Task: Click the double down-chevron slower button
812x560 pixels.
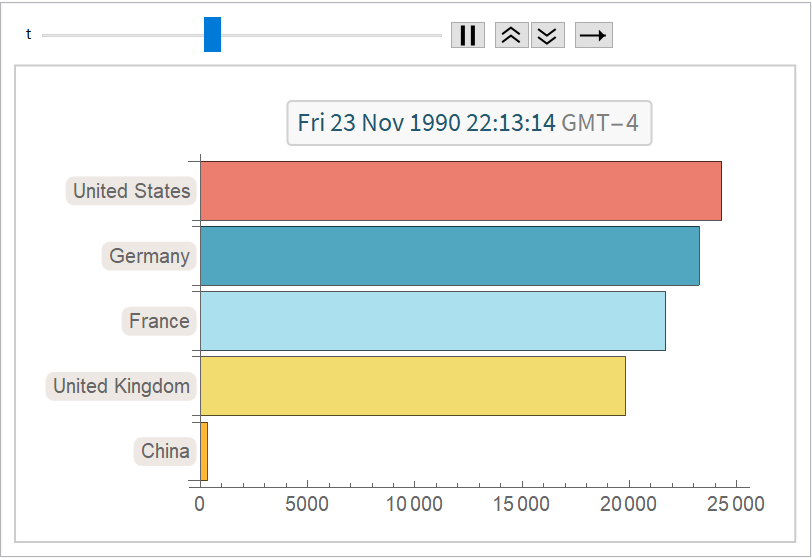Action: 547,35
